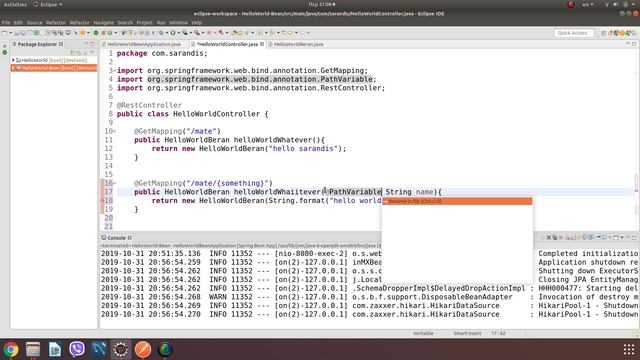Viewport: 640px width, 360px height.
Task: Open Chrome from the taskbar
Action: 11,349
